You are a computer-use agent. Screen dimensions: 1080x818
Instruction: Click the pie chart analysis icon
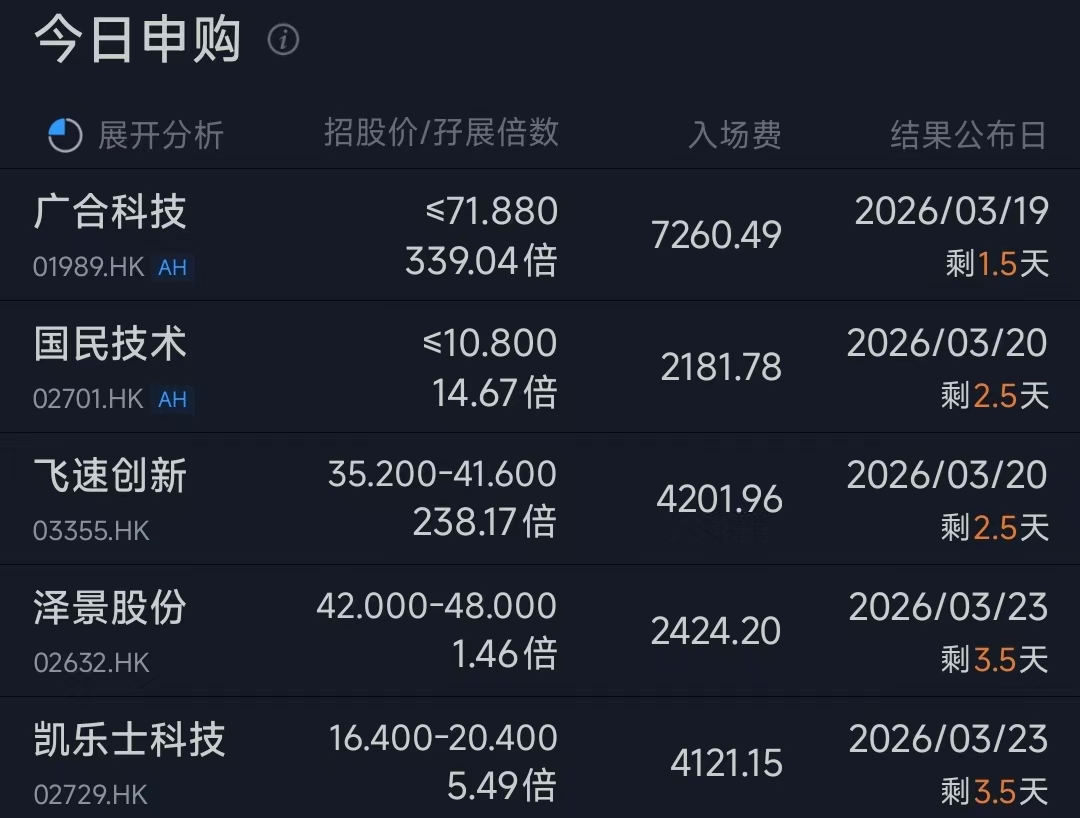pos(65,135)
